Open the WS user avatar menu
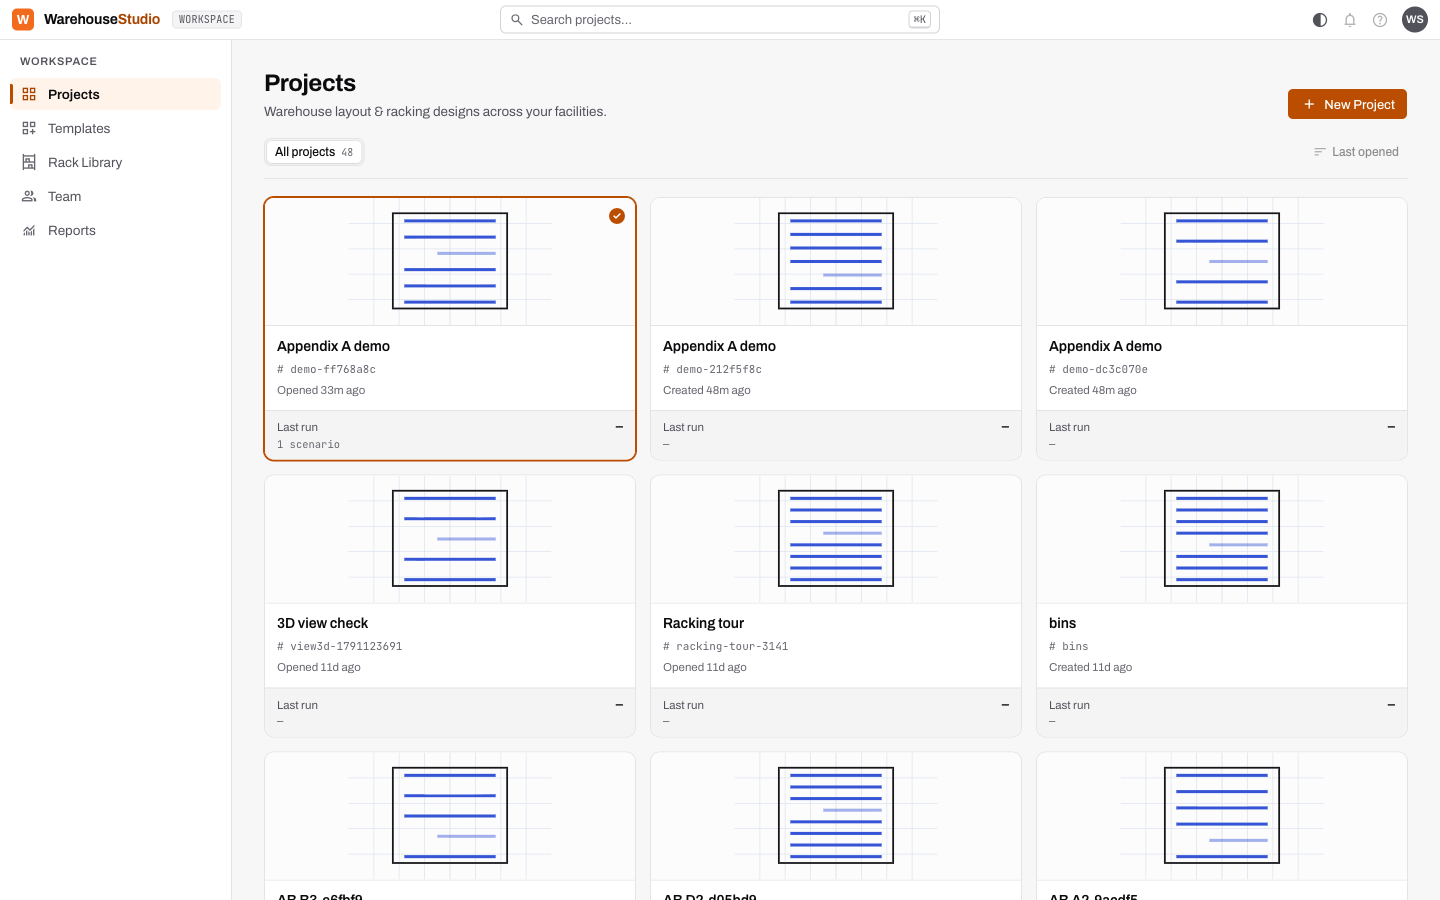Screen dimensions: 1440x900 1415,20
